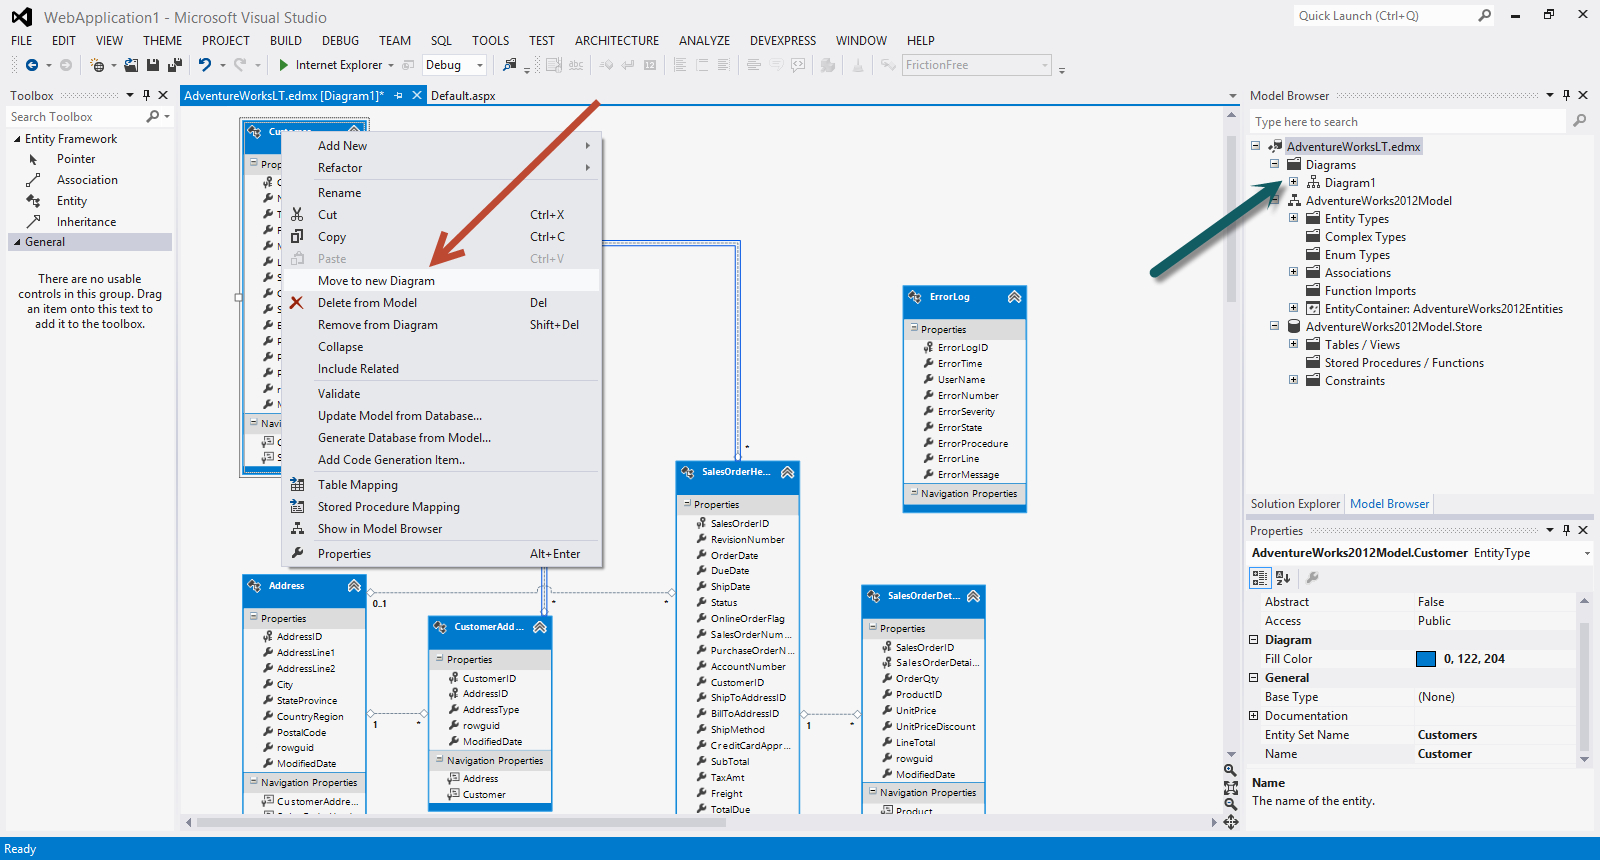The image size is (1600, 860).
Task: Switch to the Default.aspx tab
Action: (463, 96)
